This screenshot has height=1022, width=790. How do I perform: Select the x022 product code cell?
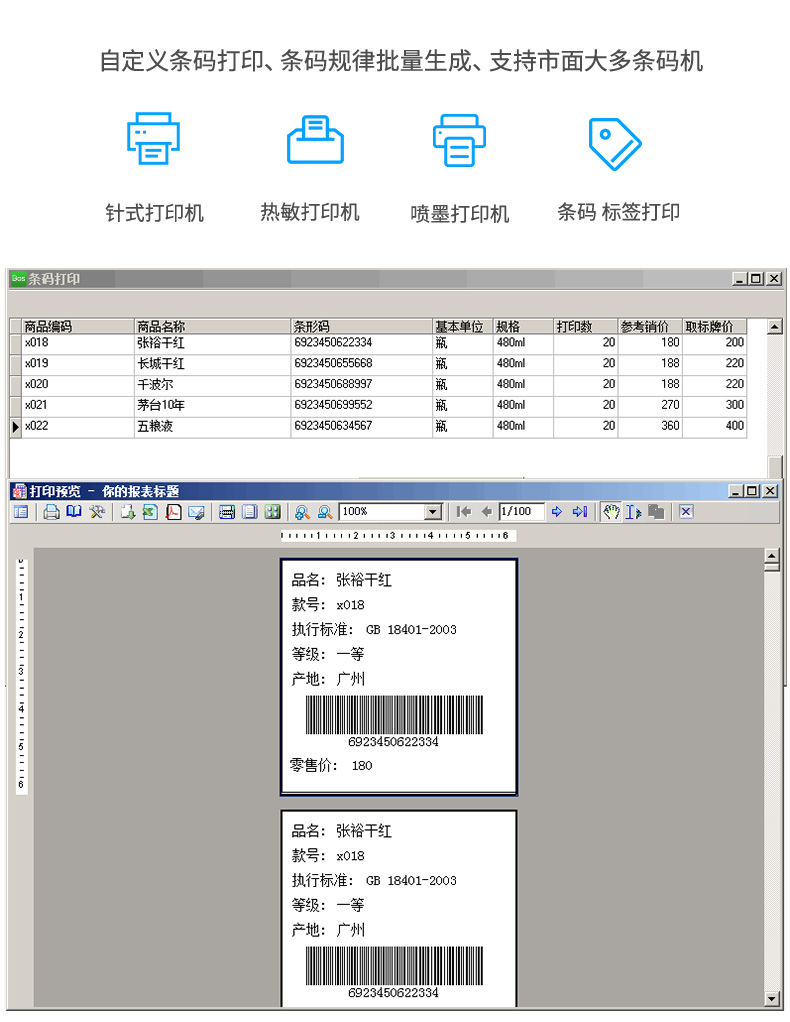[78, 427]
